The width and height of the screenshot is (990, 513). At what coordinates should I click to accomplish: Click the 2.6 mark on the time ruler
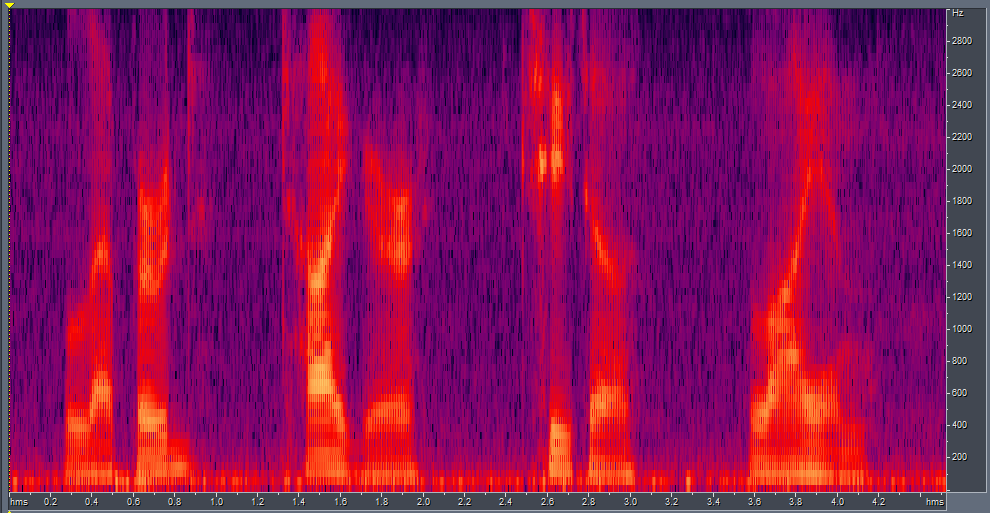[x=547, y=502]
